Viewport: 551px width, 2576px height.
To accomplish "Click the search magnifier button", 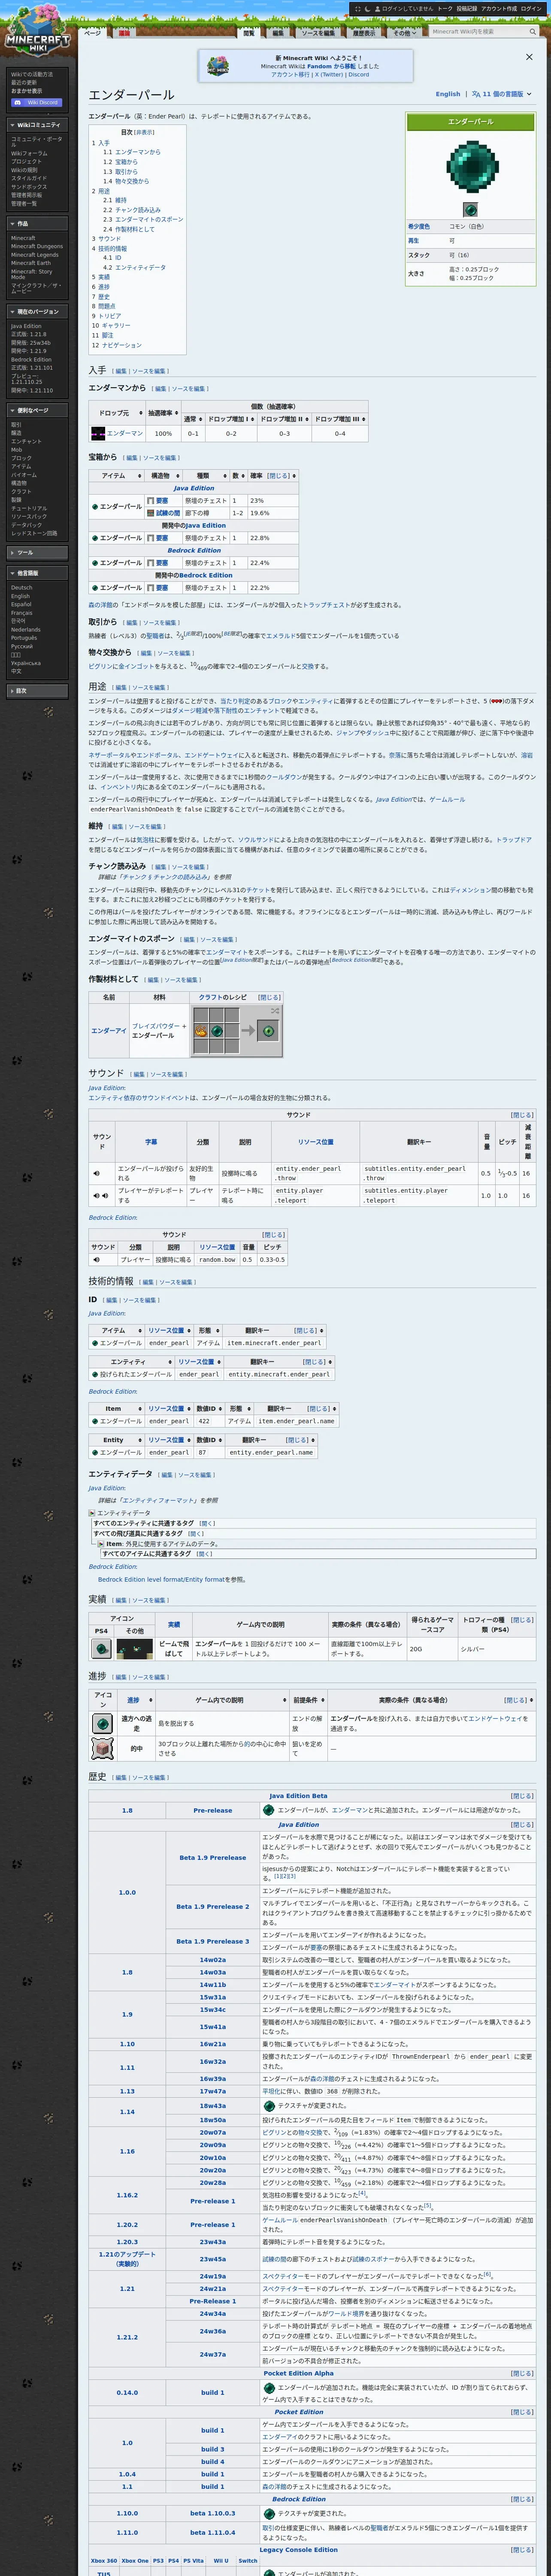I will pos(532,32).
